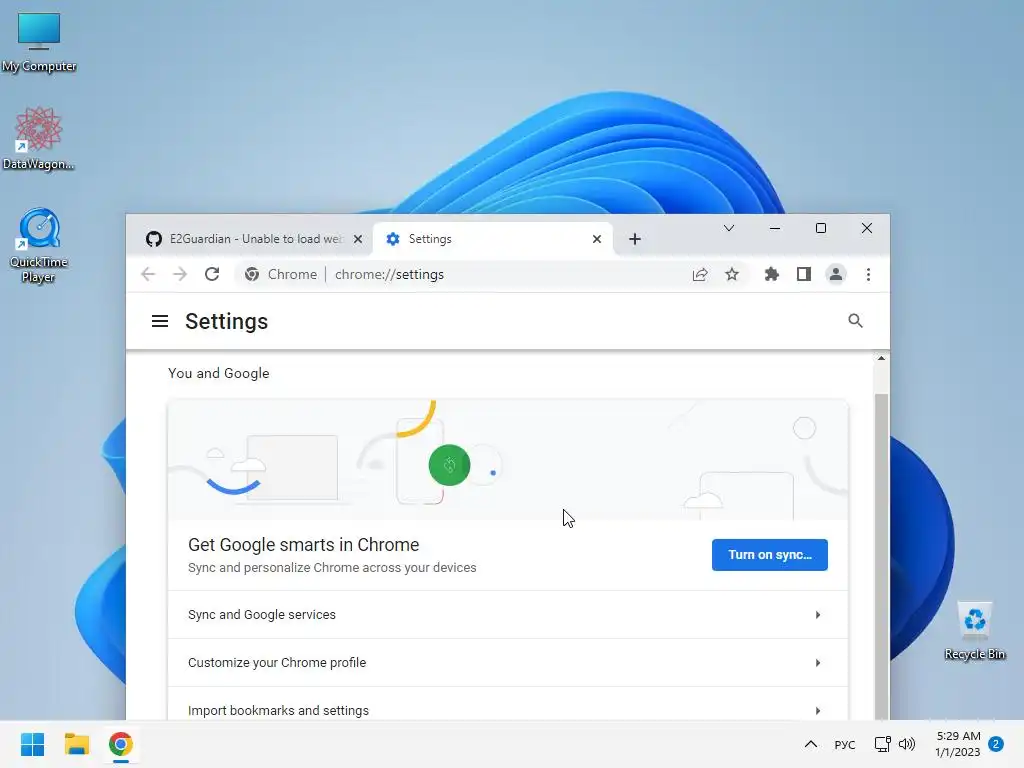Screen dimensions: 1024x768
Task: Open the notification badge showing 2
Action: (996, 744)
